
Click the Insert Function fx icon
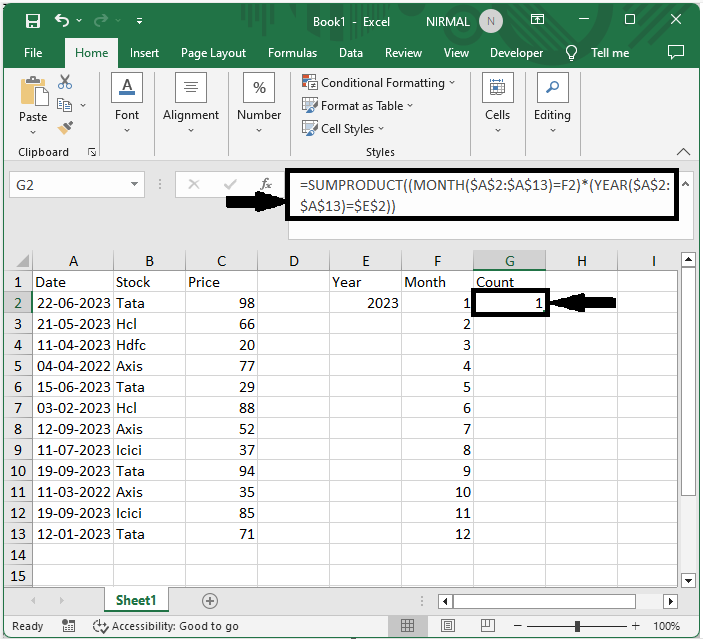point(266,184)
